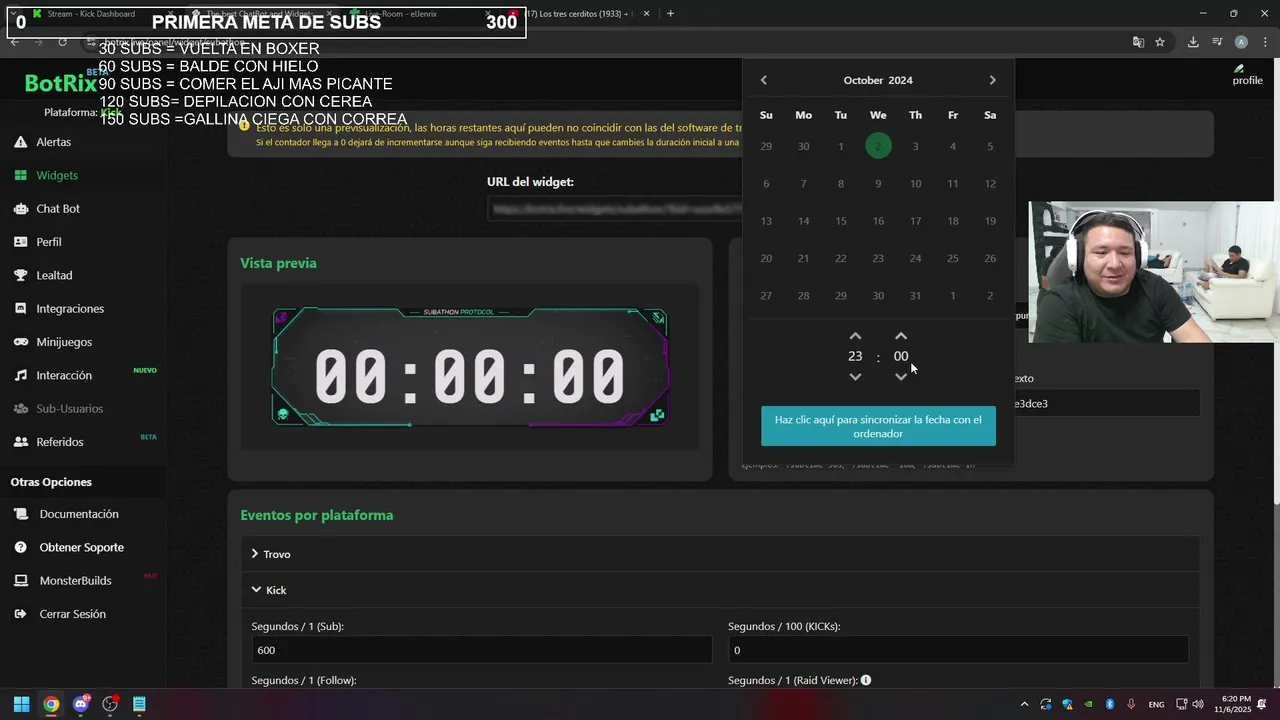
Task: Switch to the Los tres cerditos tab
Action: pos(580,14)
